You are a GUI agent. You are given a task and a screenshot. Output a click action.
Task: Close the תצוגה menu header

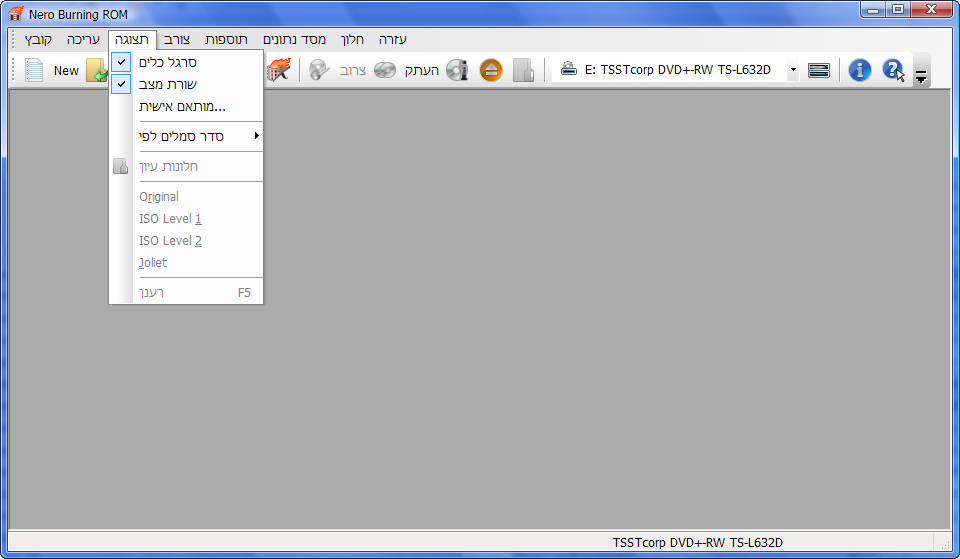coord(132,39)
